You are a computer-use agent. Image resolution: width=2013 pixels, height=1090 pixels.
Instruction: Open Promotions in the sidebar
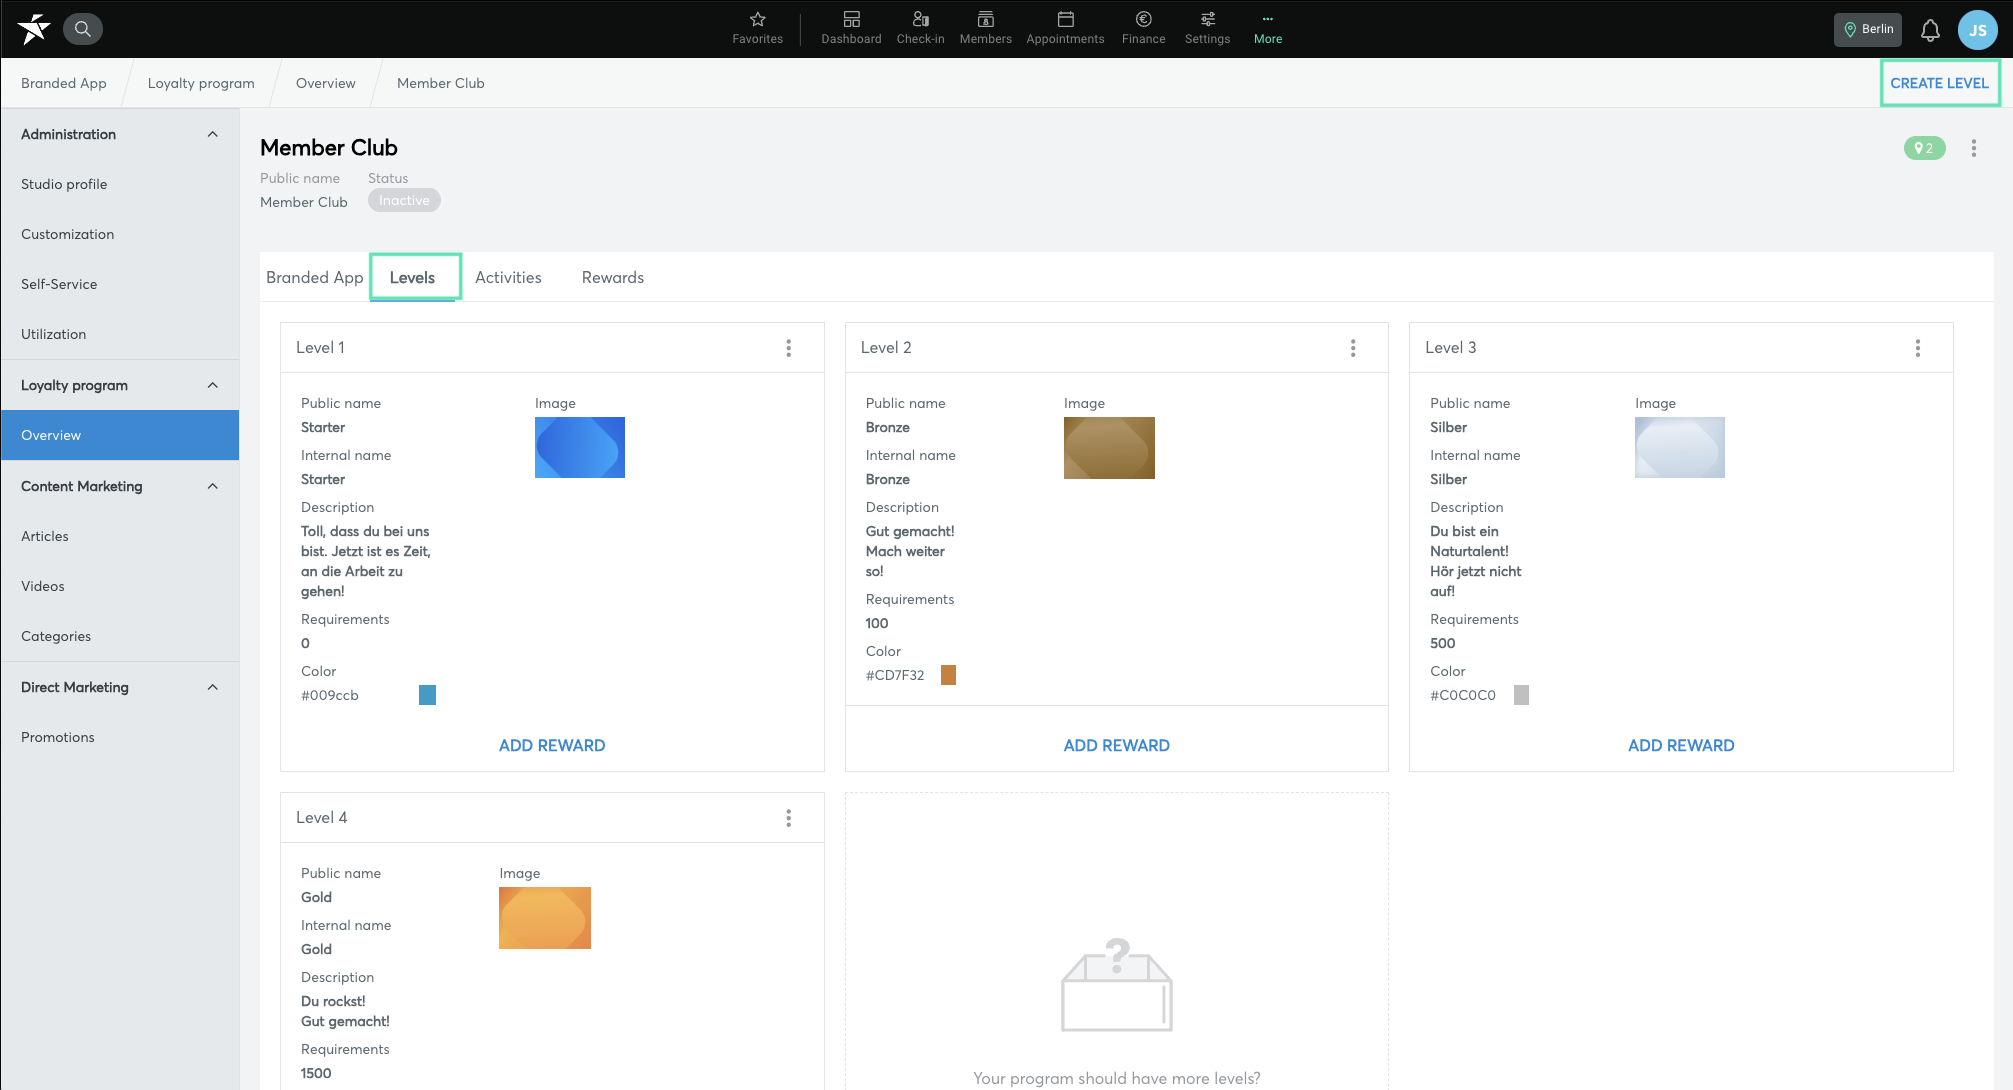(x=120, y=737)
